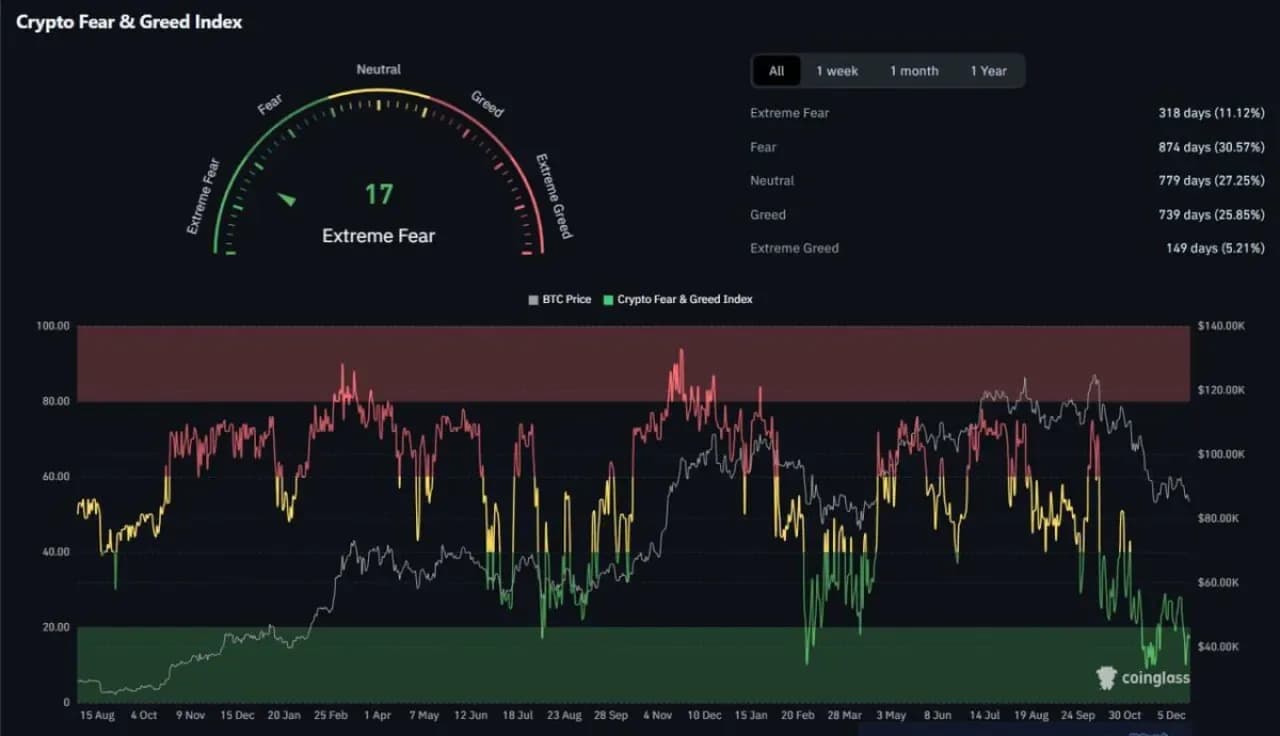Click the green Fear & Greed legend swatch
Viewport: 1280px width, 736px height.
click(x=608, y=299)
